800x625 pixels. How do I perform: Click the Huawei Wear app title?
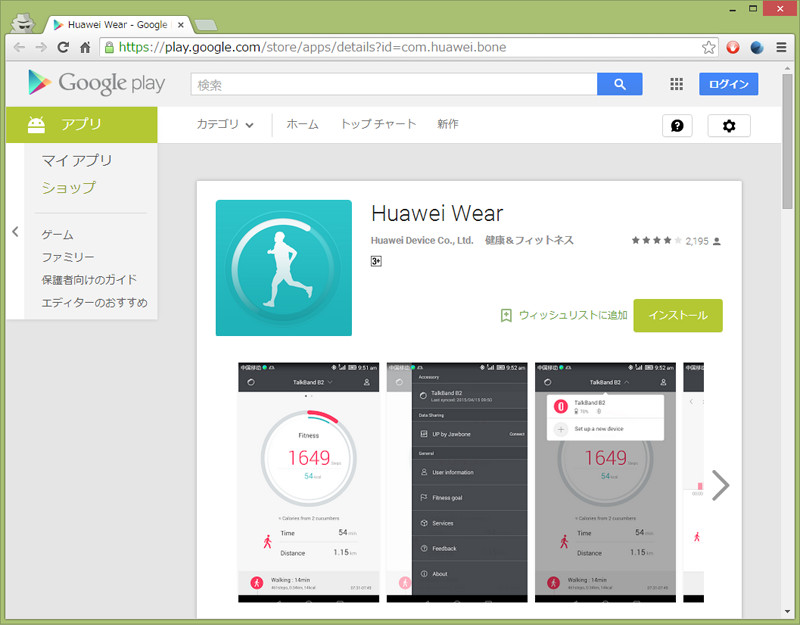click(x=437, y=213)
